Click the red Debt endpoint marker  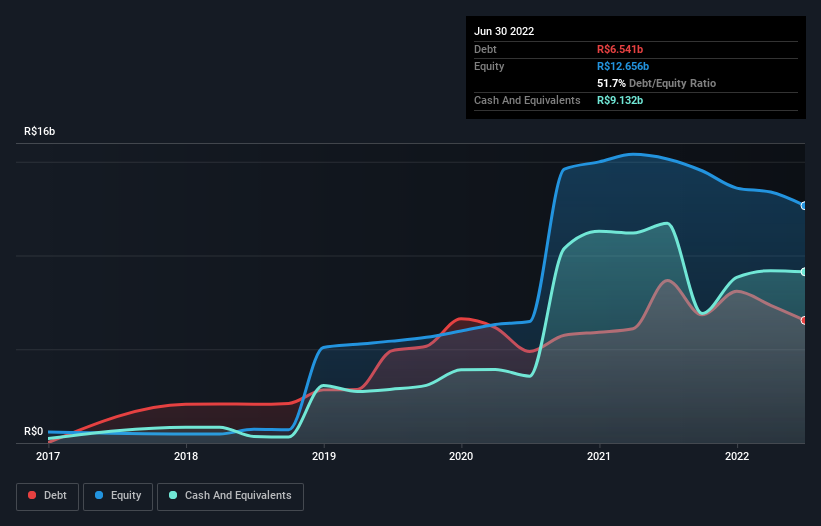804,320
